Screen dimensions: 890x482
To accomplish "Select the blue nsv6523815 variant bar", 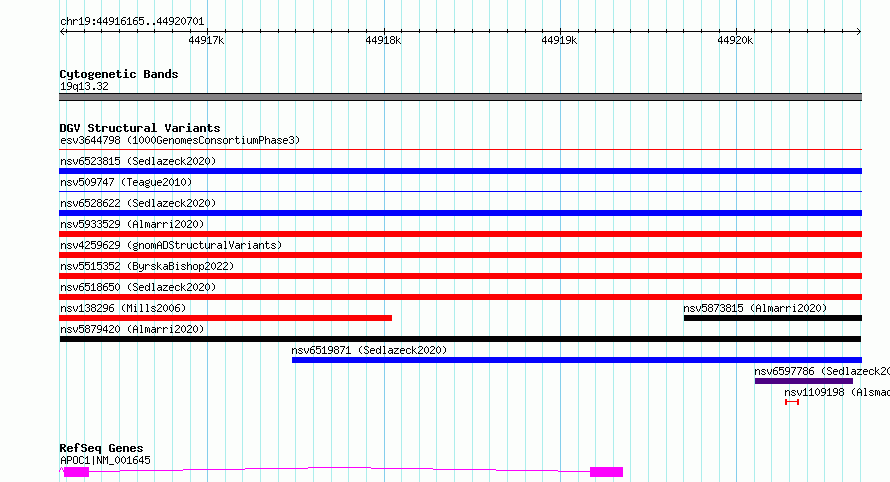I will pyautogui.click(x=460, y=171).
